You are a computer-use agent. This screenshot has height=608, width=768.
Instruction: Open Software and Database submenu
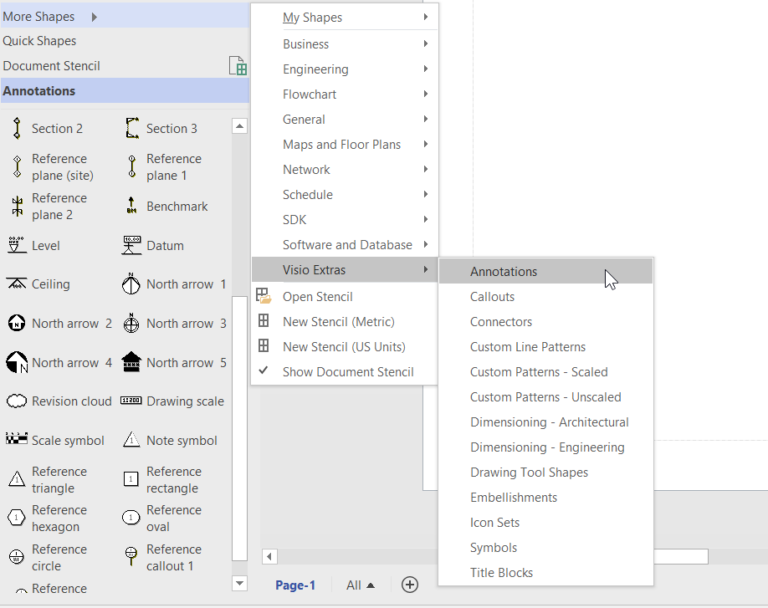pyautogui.click(x=345, y=244)
